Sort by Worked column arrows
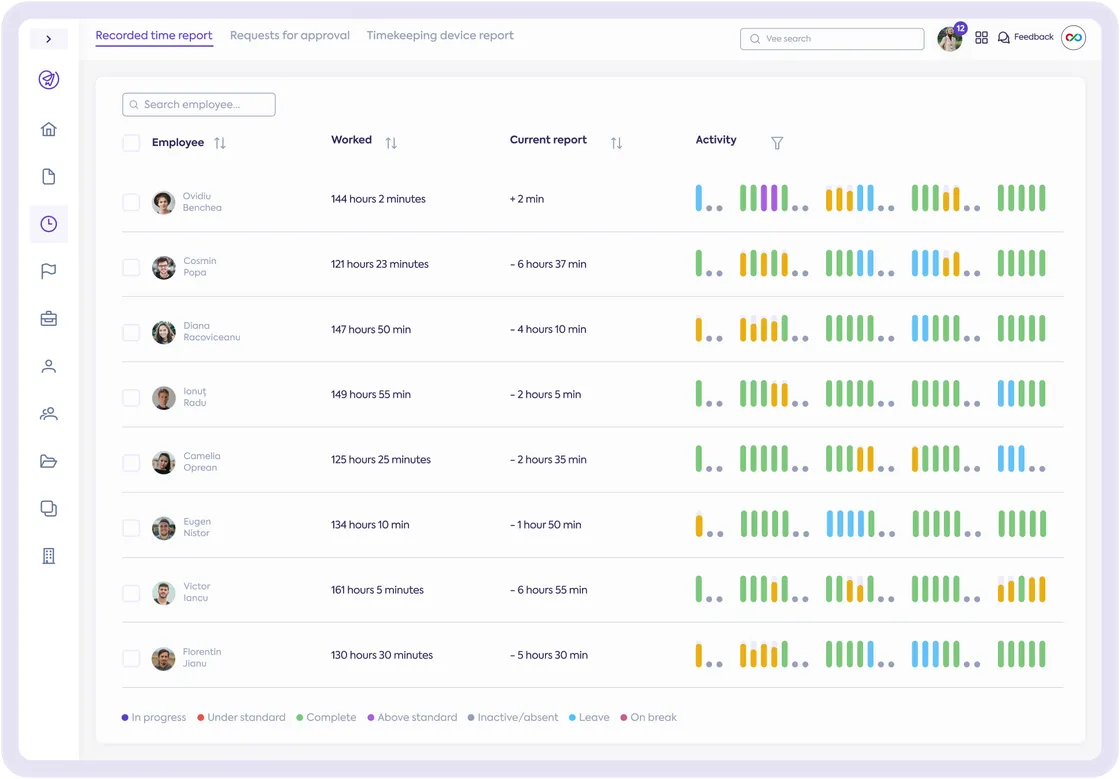Image resolution: width=1120 pixels, height=779 pixels. [x=391, y=143]
